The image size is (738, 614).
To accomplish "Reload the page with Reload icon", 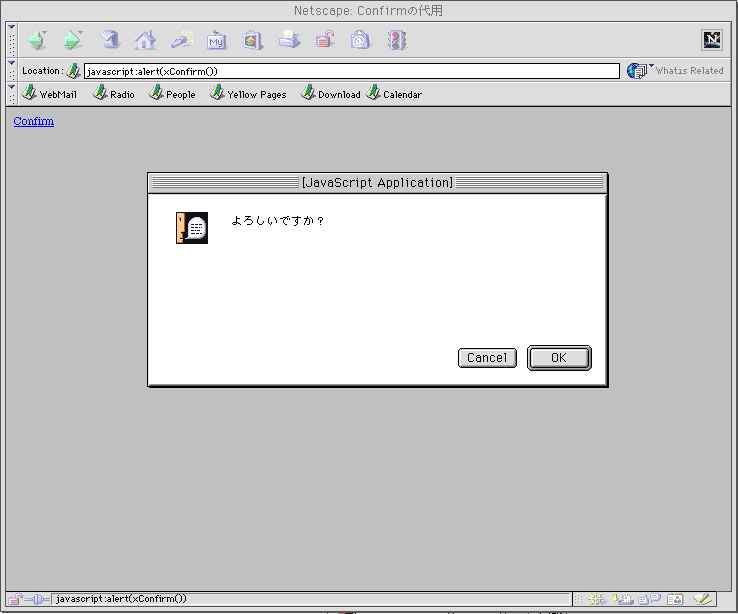I will (x=109, y=40).
